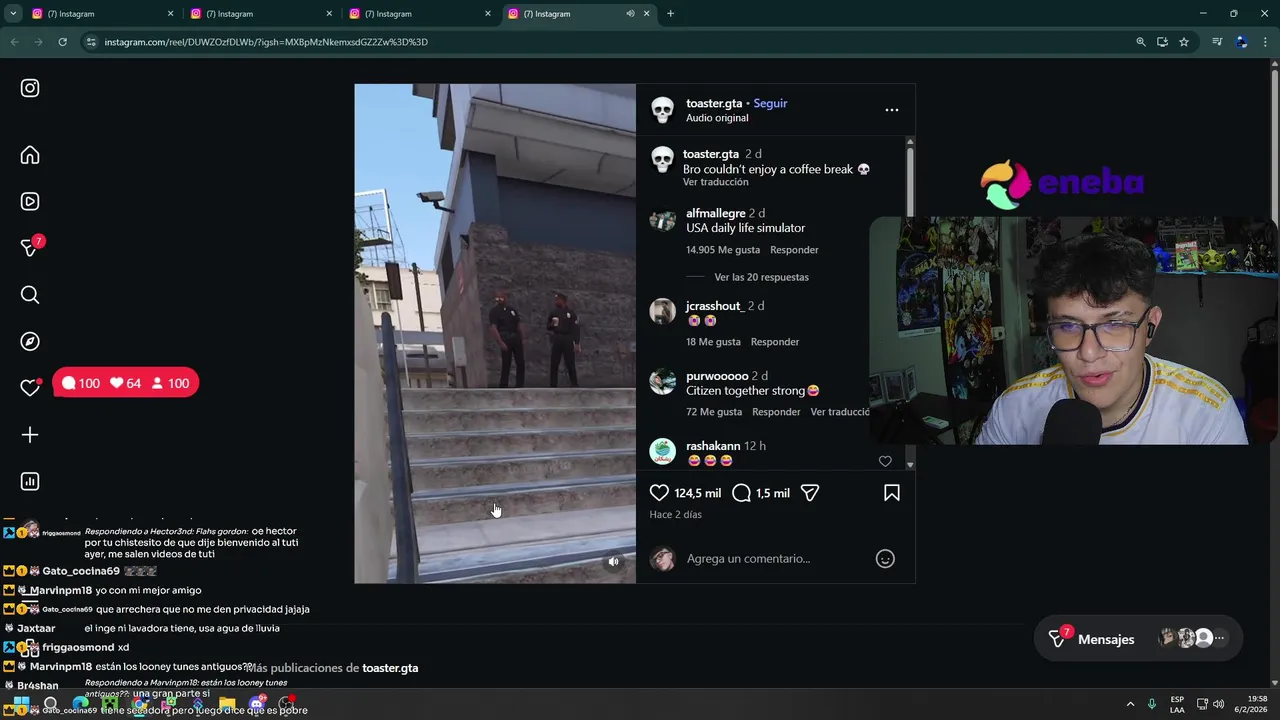Click comments scrollbar down arrow
The image size is (1280, 720).
click(x=910, y=465)
